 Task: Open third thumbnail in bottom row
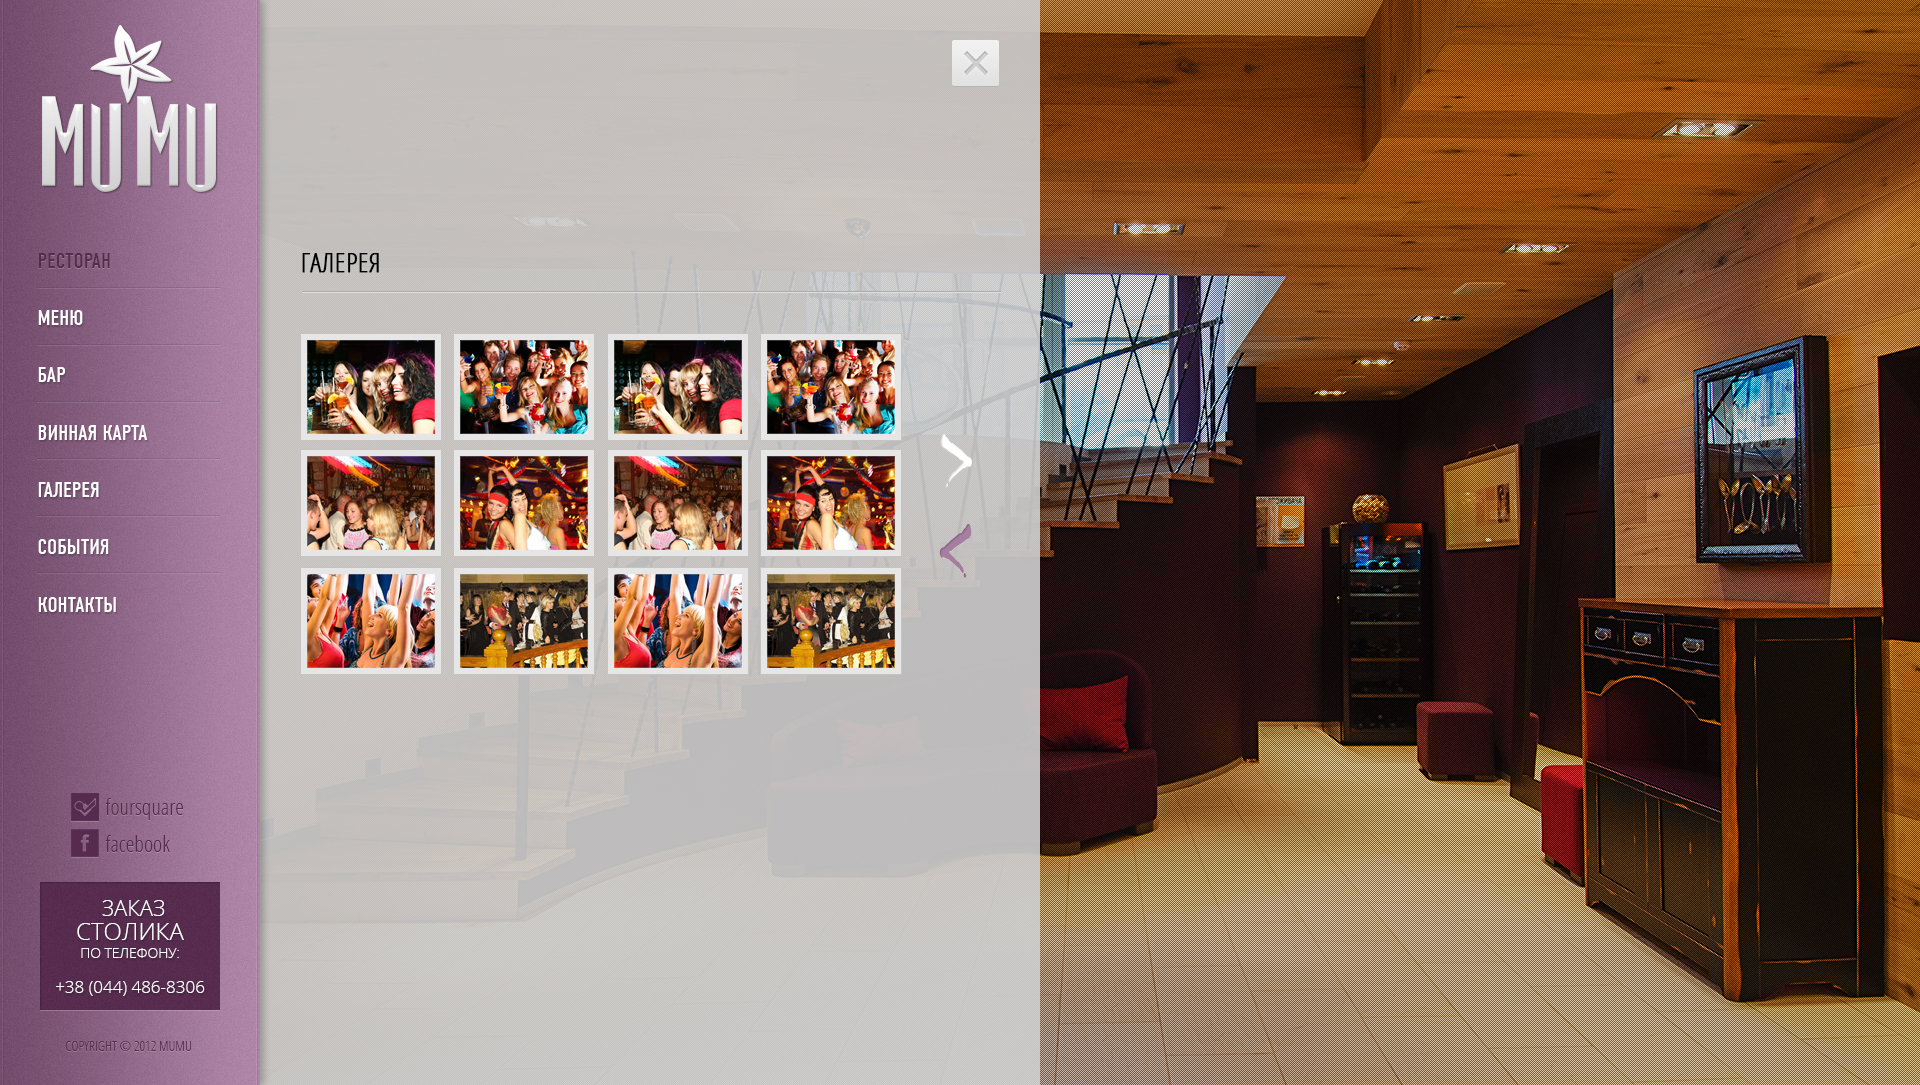click(x=678, y=621)
